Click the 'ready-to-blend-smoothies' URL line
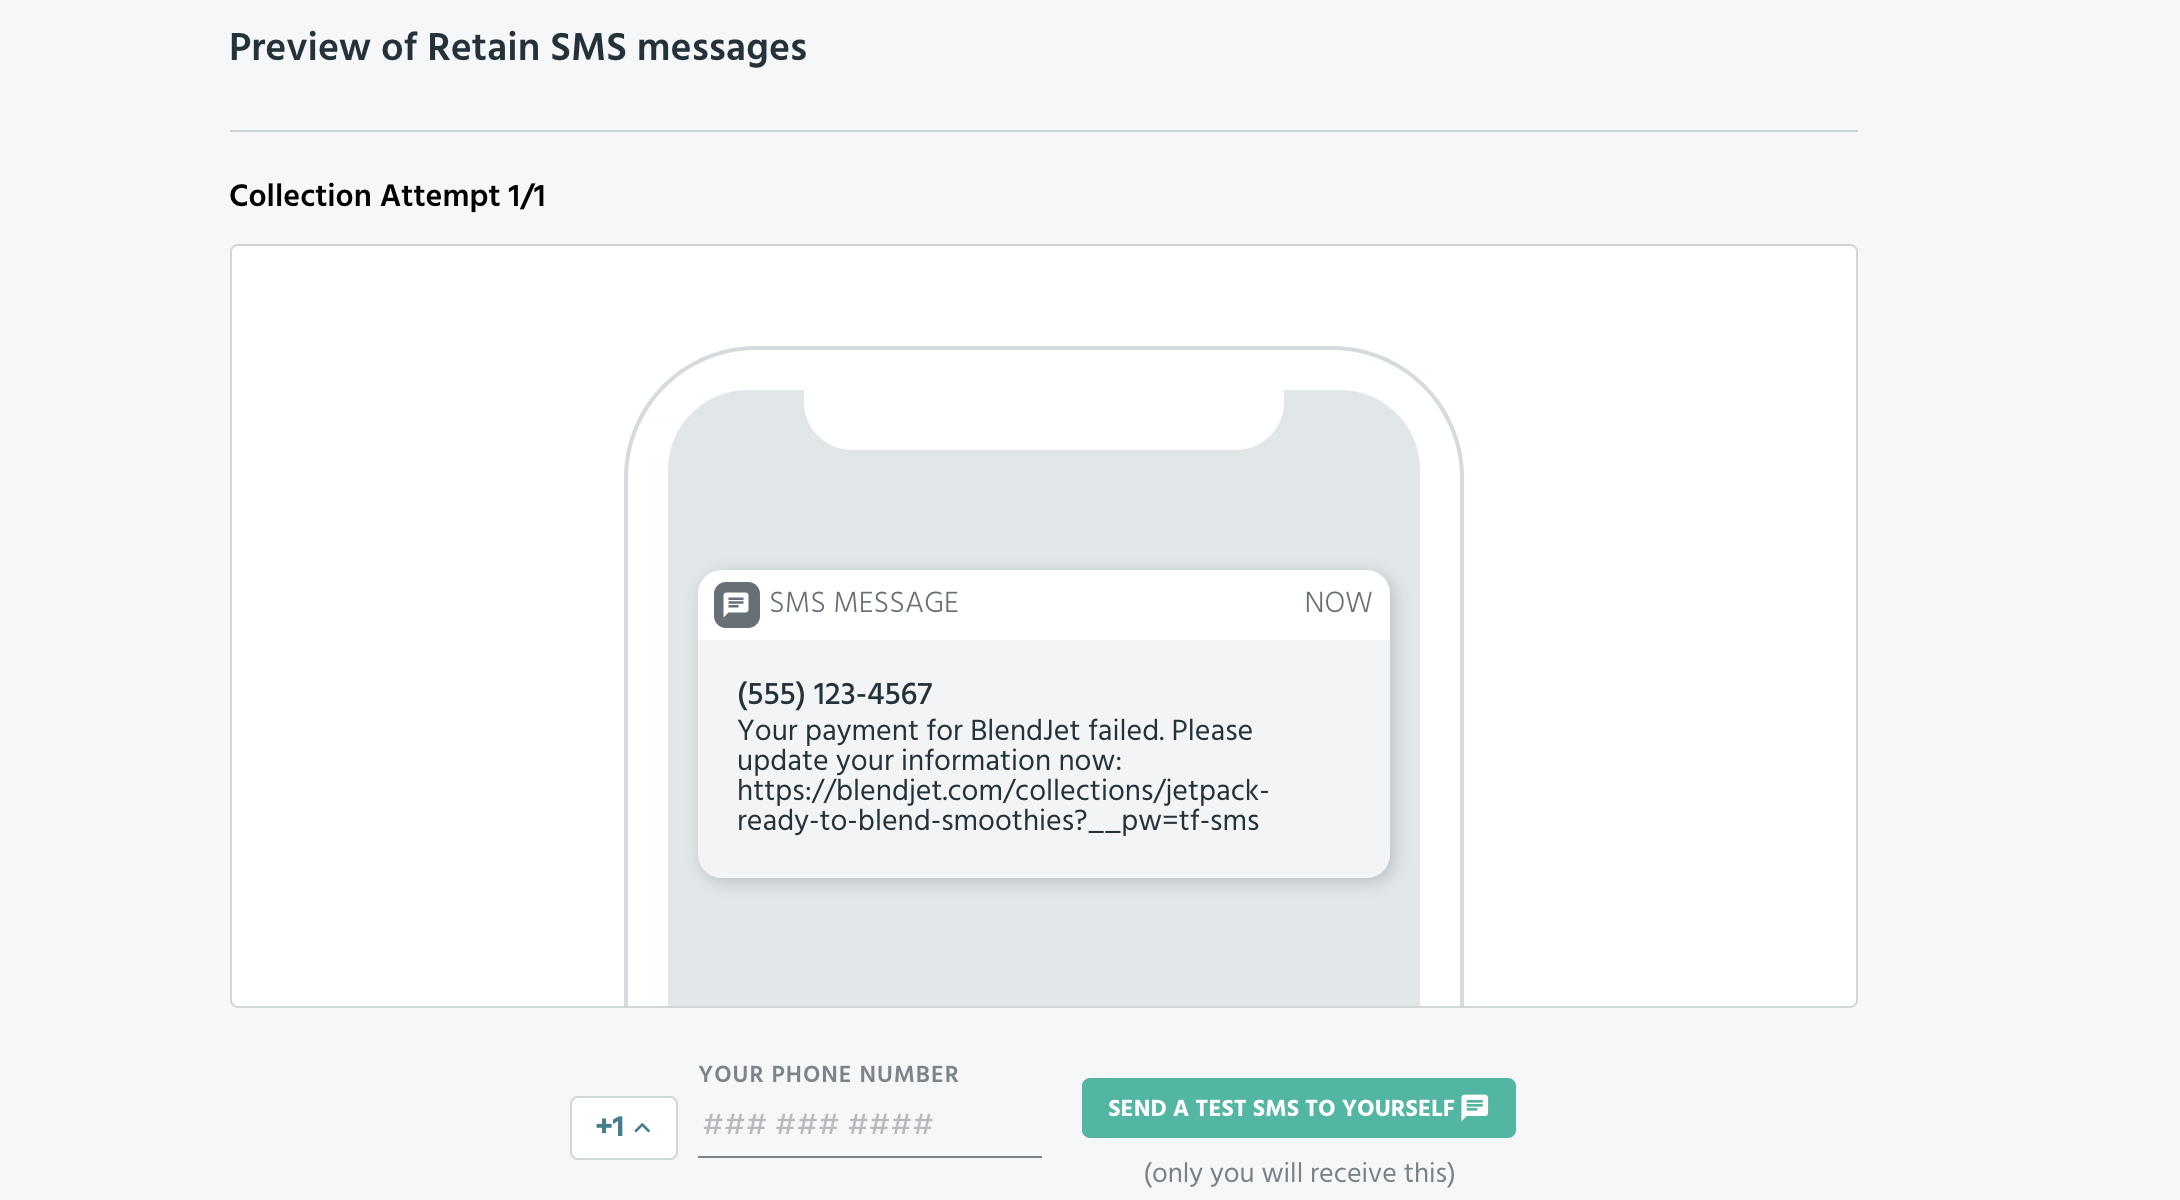 point(998,820)
